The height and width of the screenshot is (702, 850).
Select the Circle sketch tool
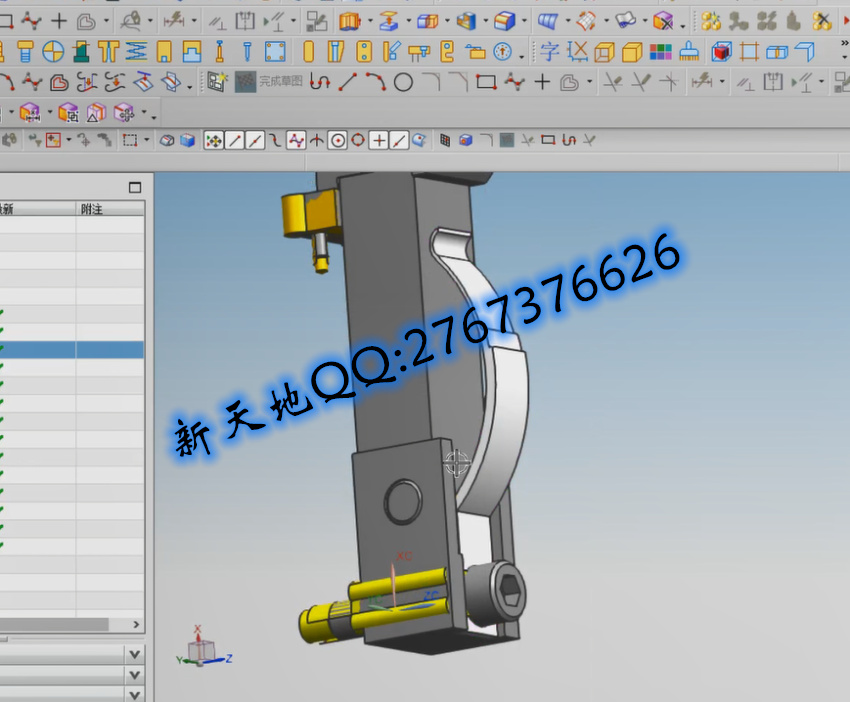point(403,83)
